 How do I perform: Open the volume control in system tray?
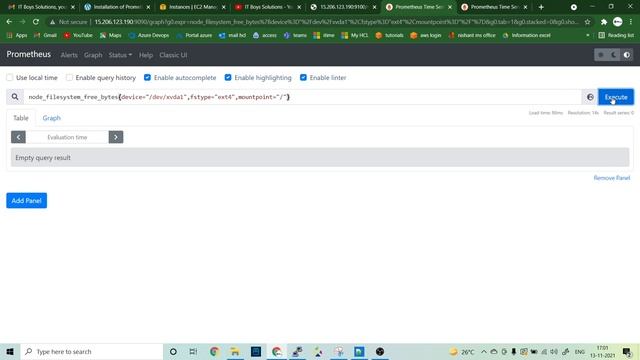(x=554, y=351)
